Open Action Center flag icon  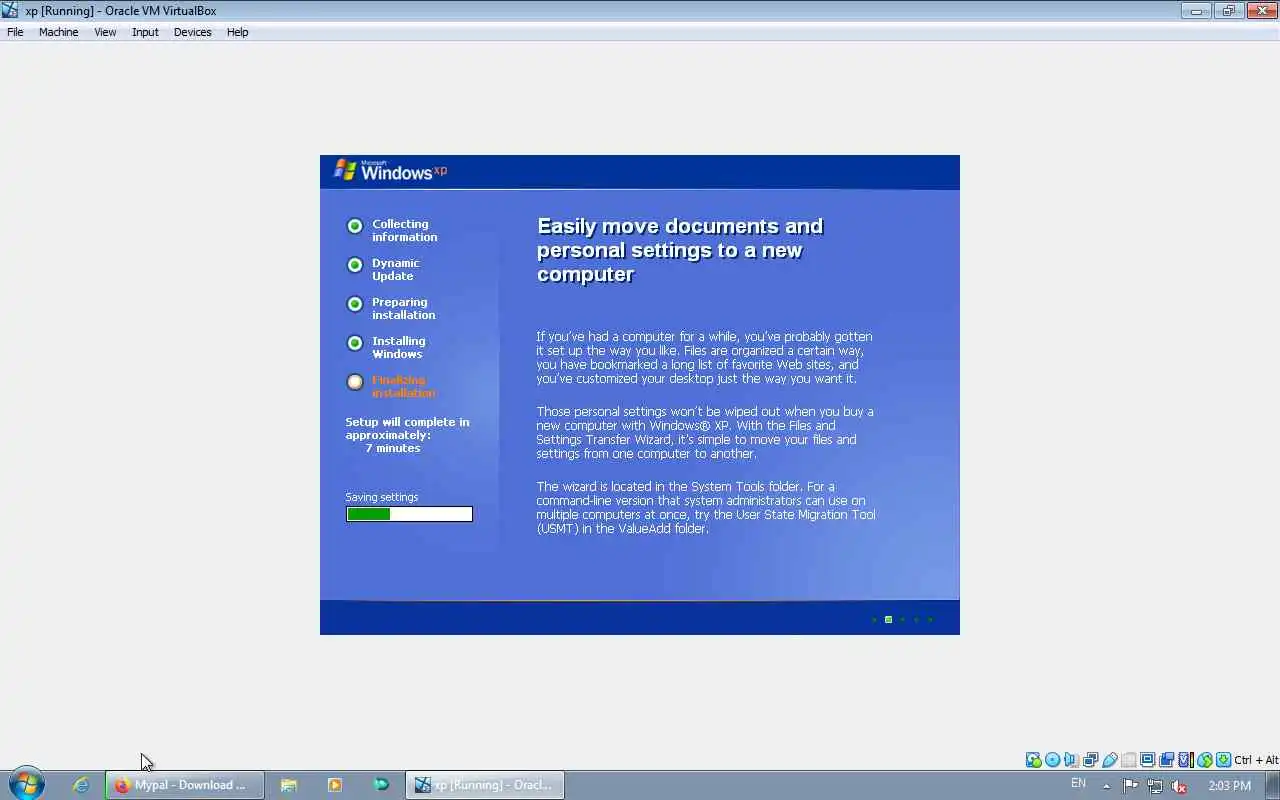1131,786
